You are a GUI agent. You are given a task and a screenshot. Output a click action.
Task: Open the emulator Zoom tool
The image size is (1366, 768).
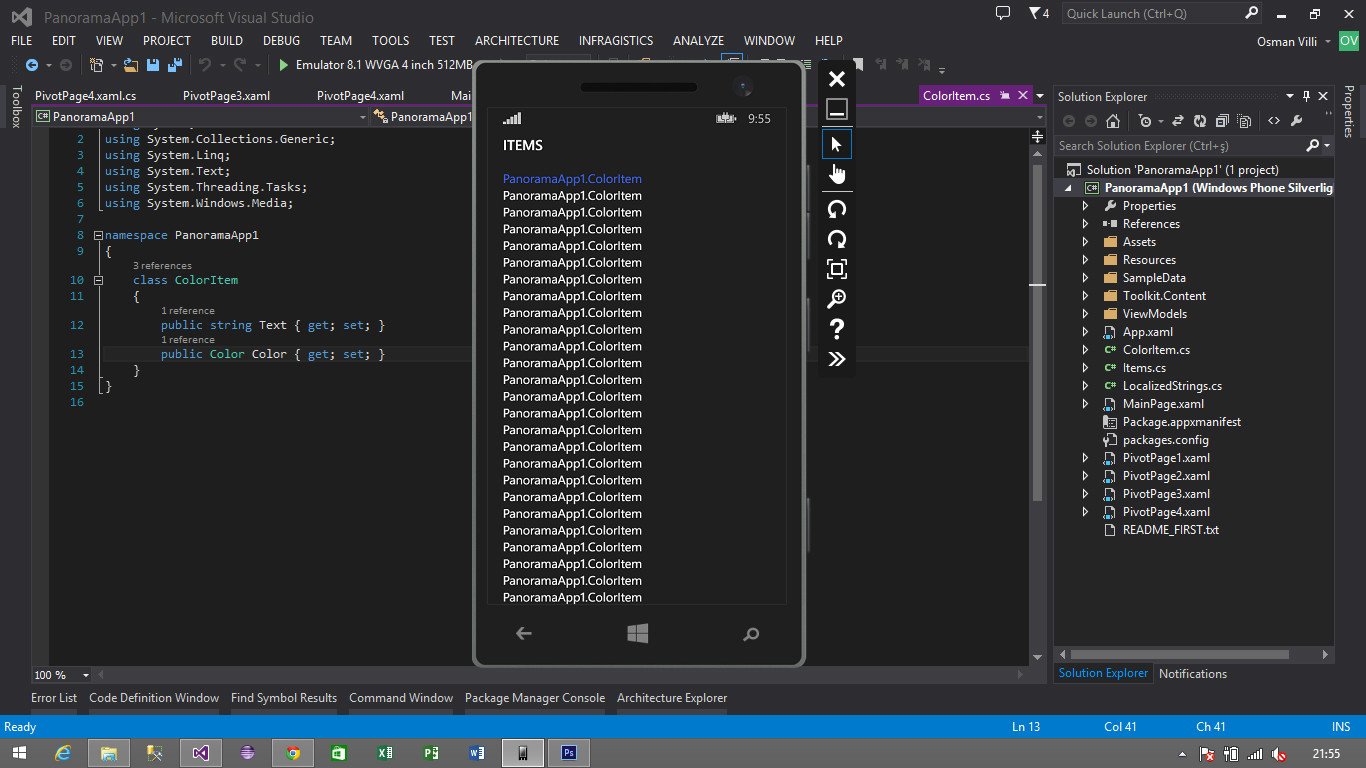(x=837, y=299)
